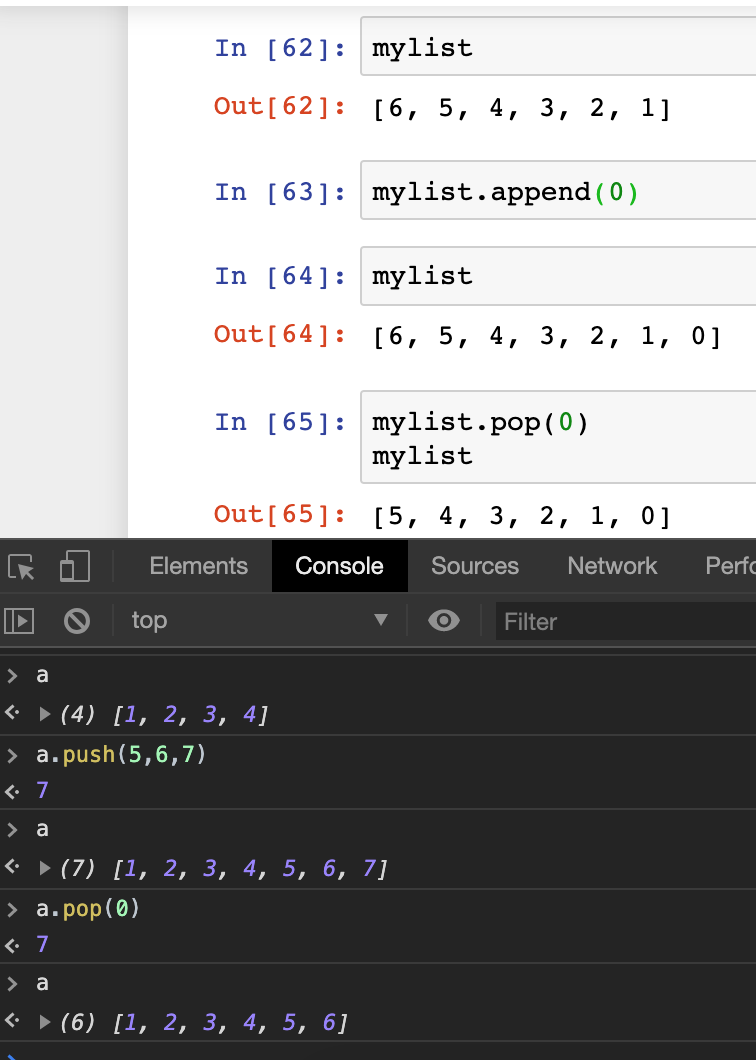Screen dimensions: 756x1060
Task: Select the mylist.pop(0) code cell
Action: coord(558,437)
